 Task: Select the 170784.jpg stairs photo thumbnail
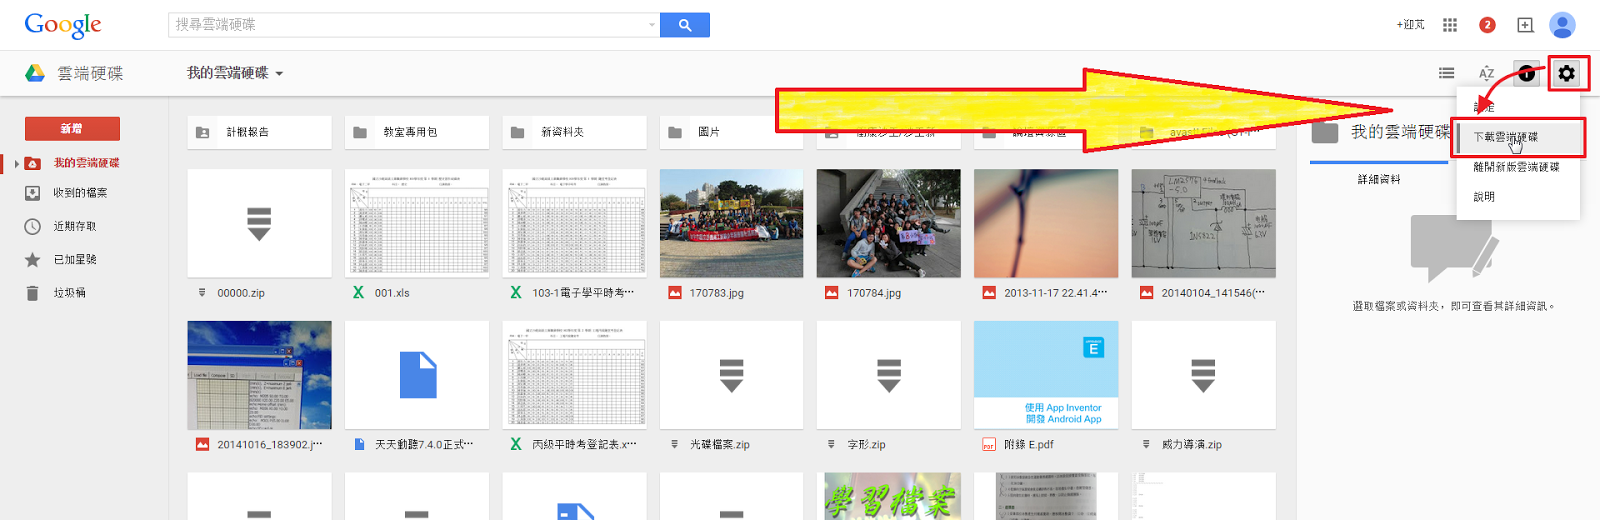pos(889,223)
